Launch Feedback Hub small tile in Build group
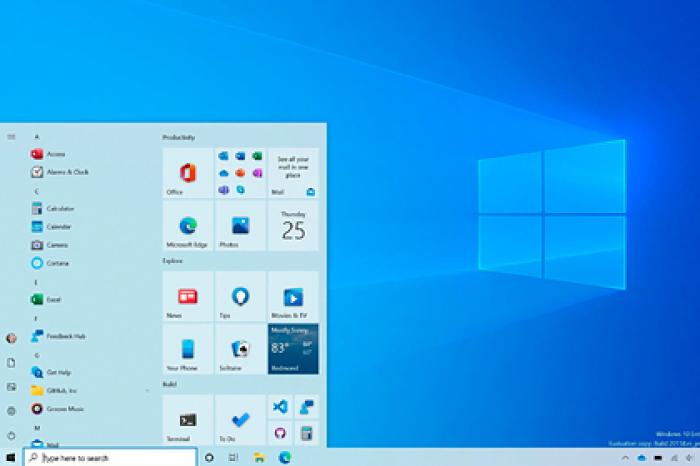The image size is (700, 466). pos(307,407)
